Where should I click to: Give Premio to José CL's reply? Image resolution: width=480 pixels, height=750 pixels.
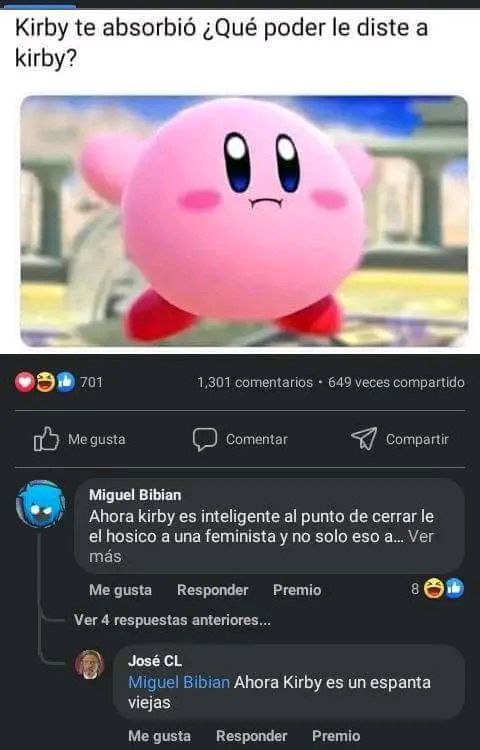click(336, 736)
